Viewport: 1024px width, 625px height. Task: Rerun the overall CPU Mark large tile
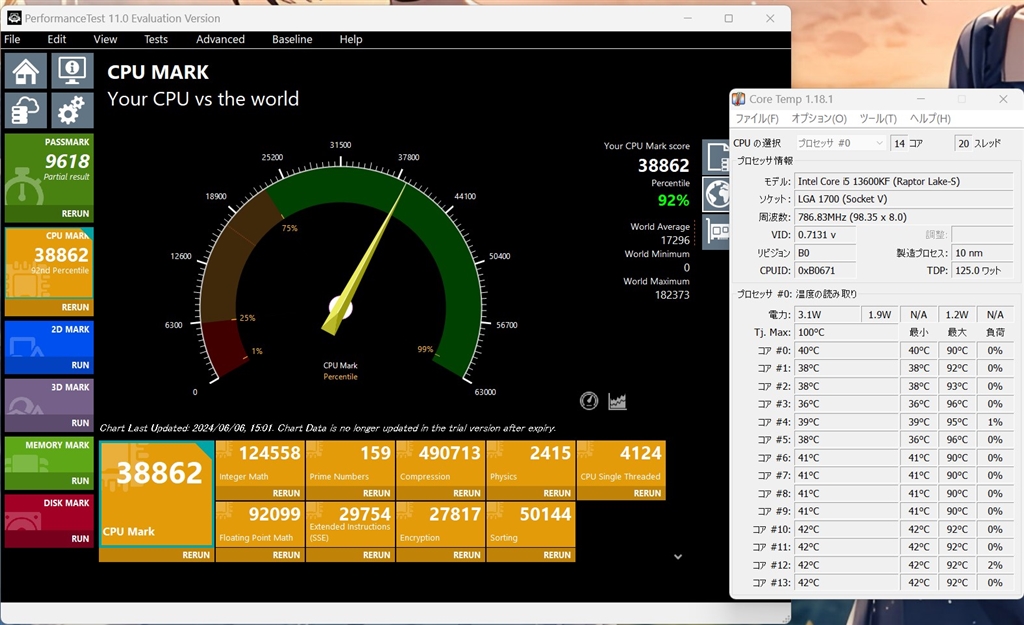(x=196, y=554)
